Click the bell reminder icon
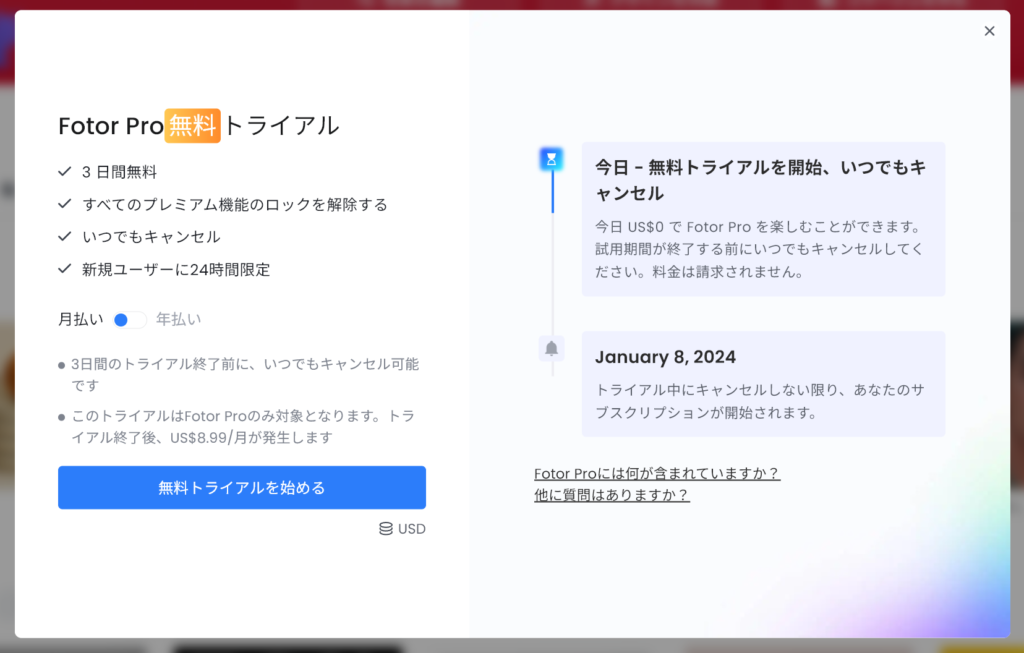The width and height of the screenshot is (1024, 653). [552, 348]
